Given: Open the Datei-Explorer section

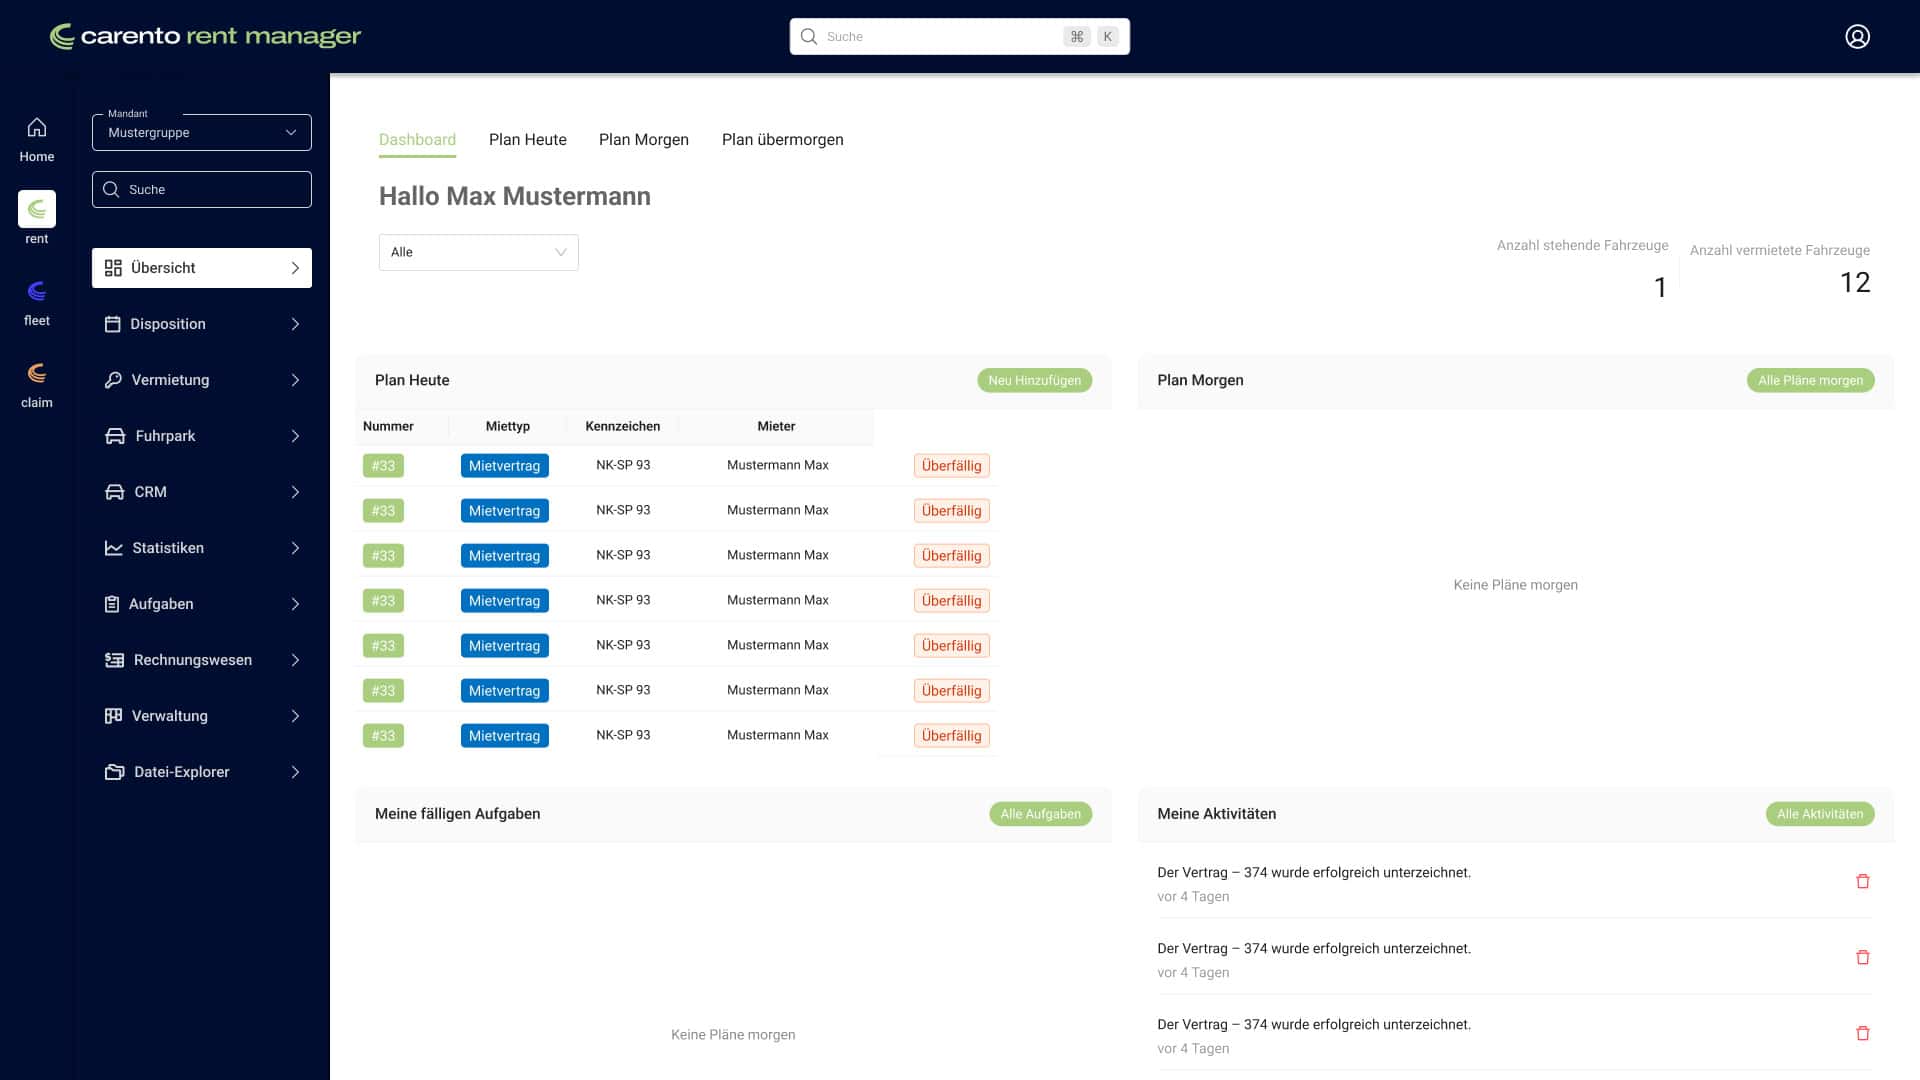Looking at the screenshot, I should point(181,772).
